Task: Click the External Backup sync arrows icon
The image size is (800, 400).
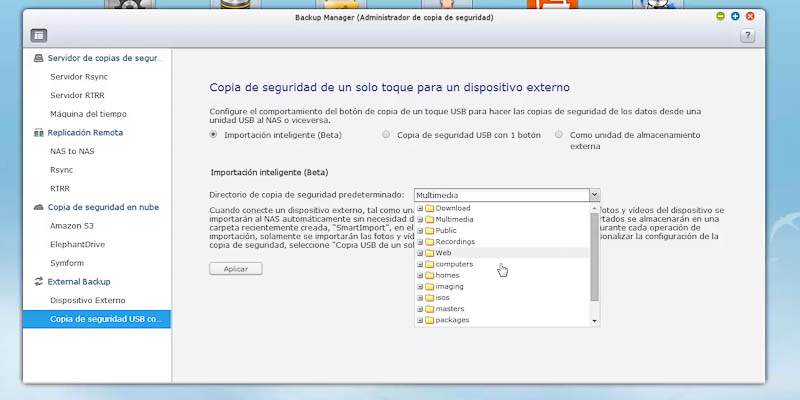Action: (38, 282)
